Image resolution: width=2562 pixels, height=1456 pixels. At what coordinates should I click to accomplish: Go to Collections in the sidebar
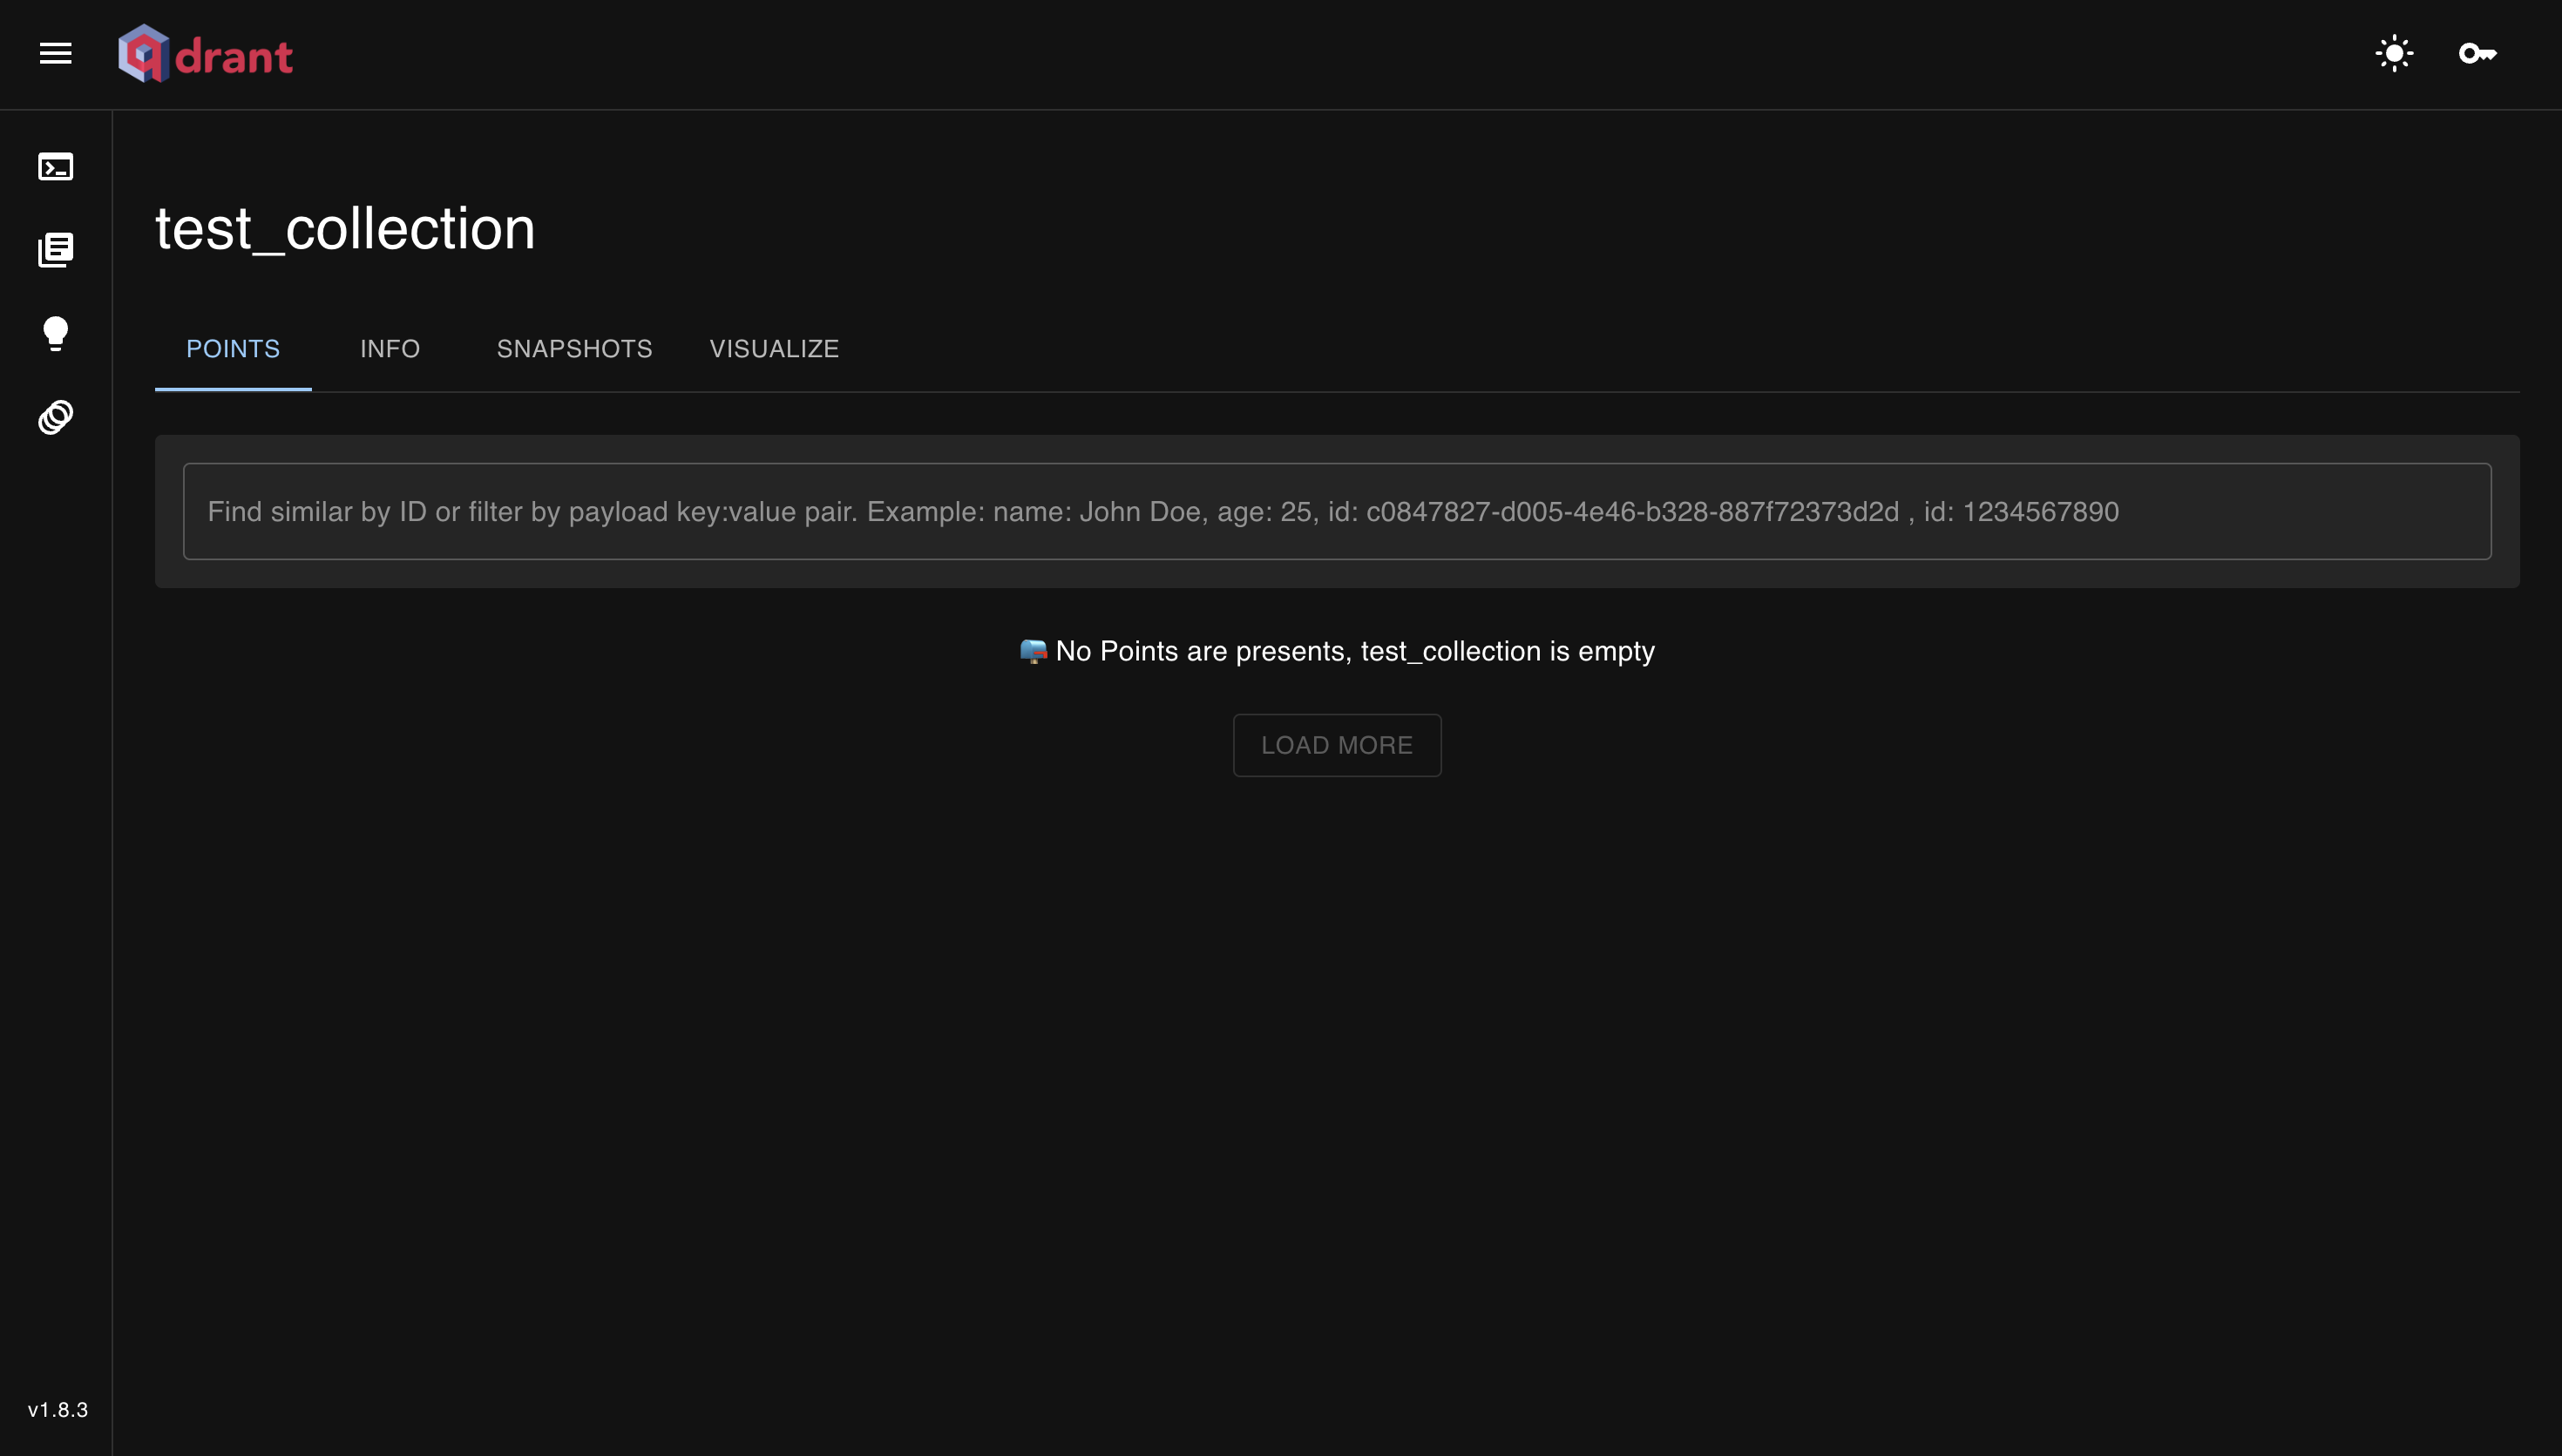coord(56,250)
